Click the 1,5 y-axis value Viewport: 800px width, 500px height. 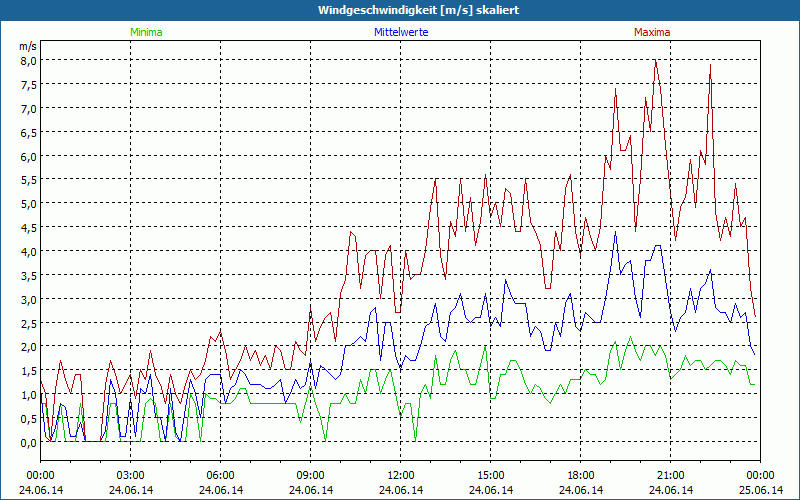coord(29,371)
